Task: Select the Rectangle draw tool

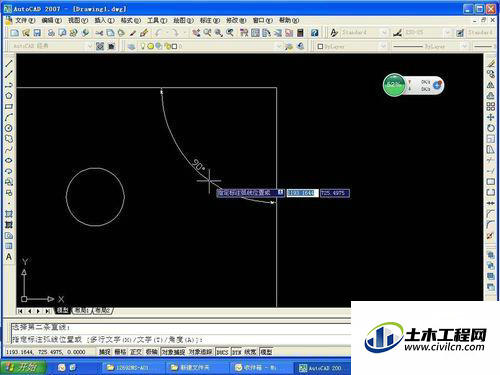Action: tap(9, 106)
